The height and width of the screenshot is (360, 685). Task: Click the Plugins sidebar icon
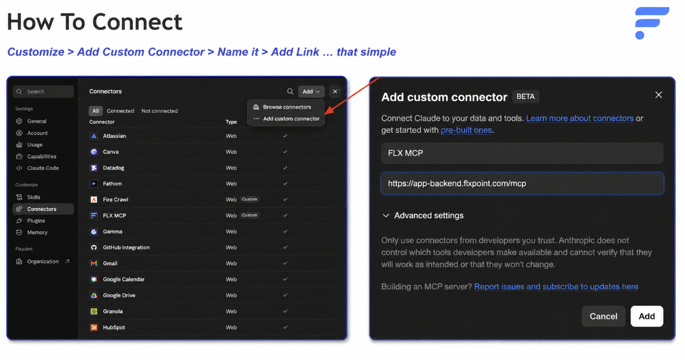coord(19,221)
